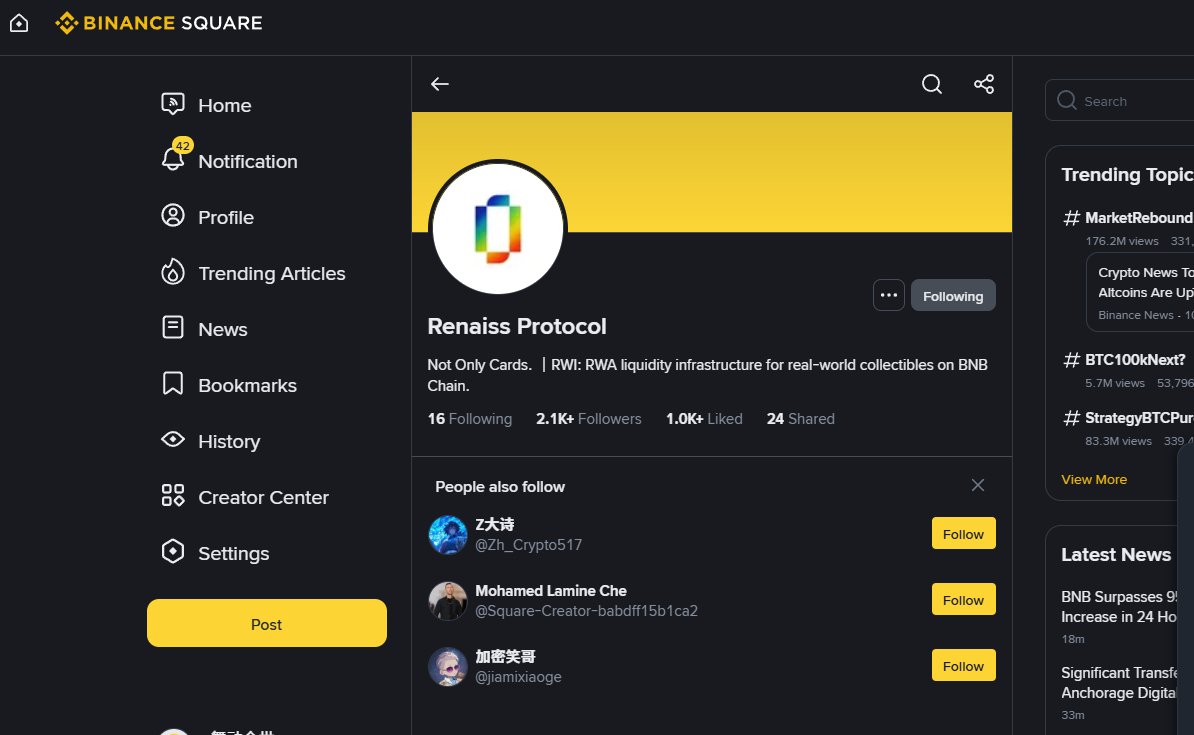The height and width of the screenshot is (735, 1194).
Task: Select Creator Center menu item
Action: pyautogui.click(x=263, y=497)
